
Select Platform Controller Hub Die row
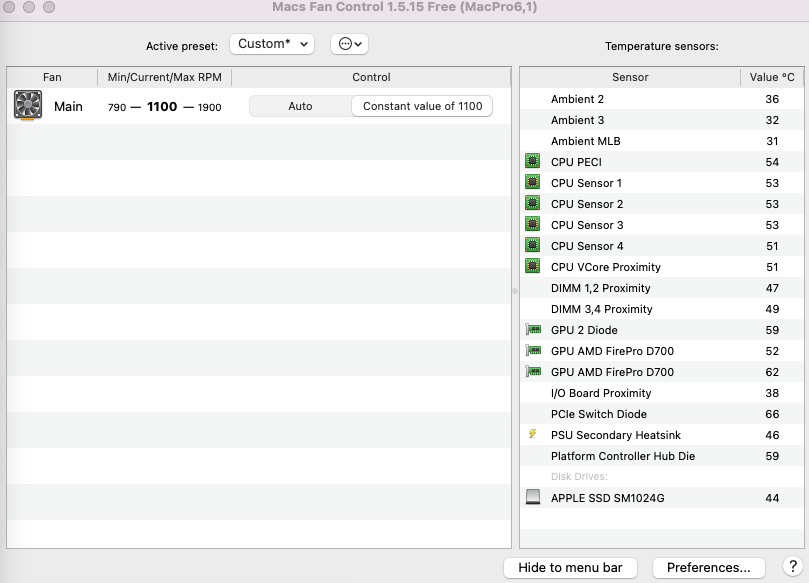click(x=662, y=456)
